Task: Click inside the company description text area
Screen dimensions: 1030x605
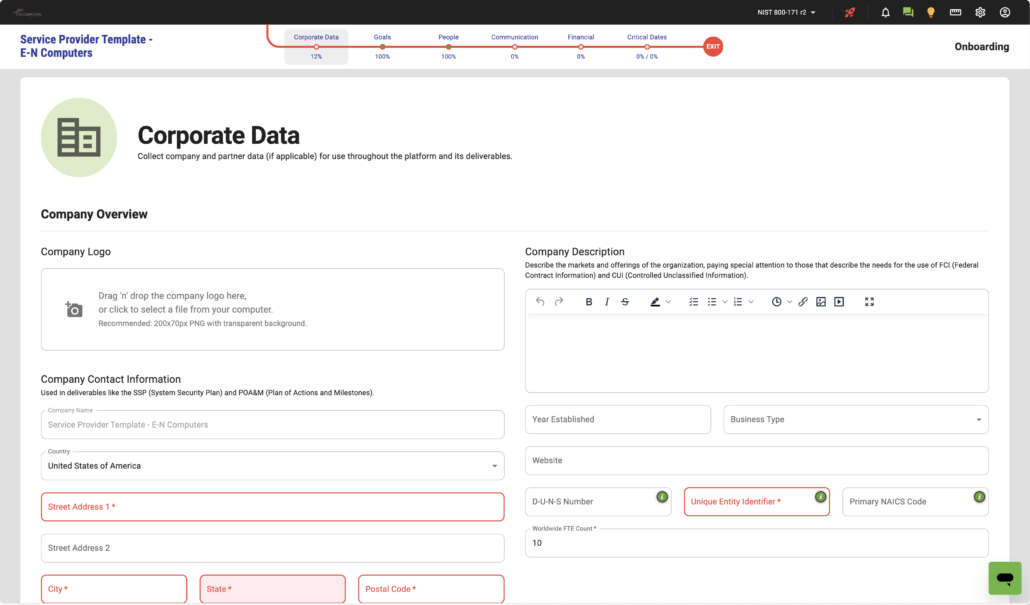Action: tap(757, 353)
